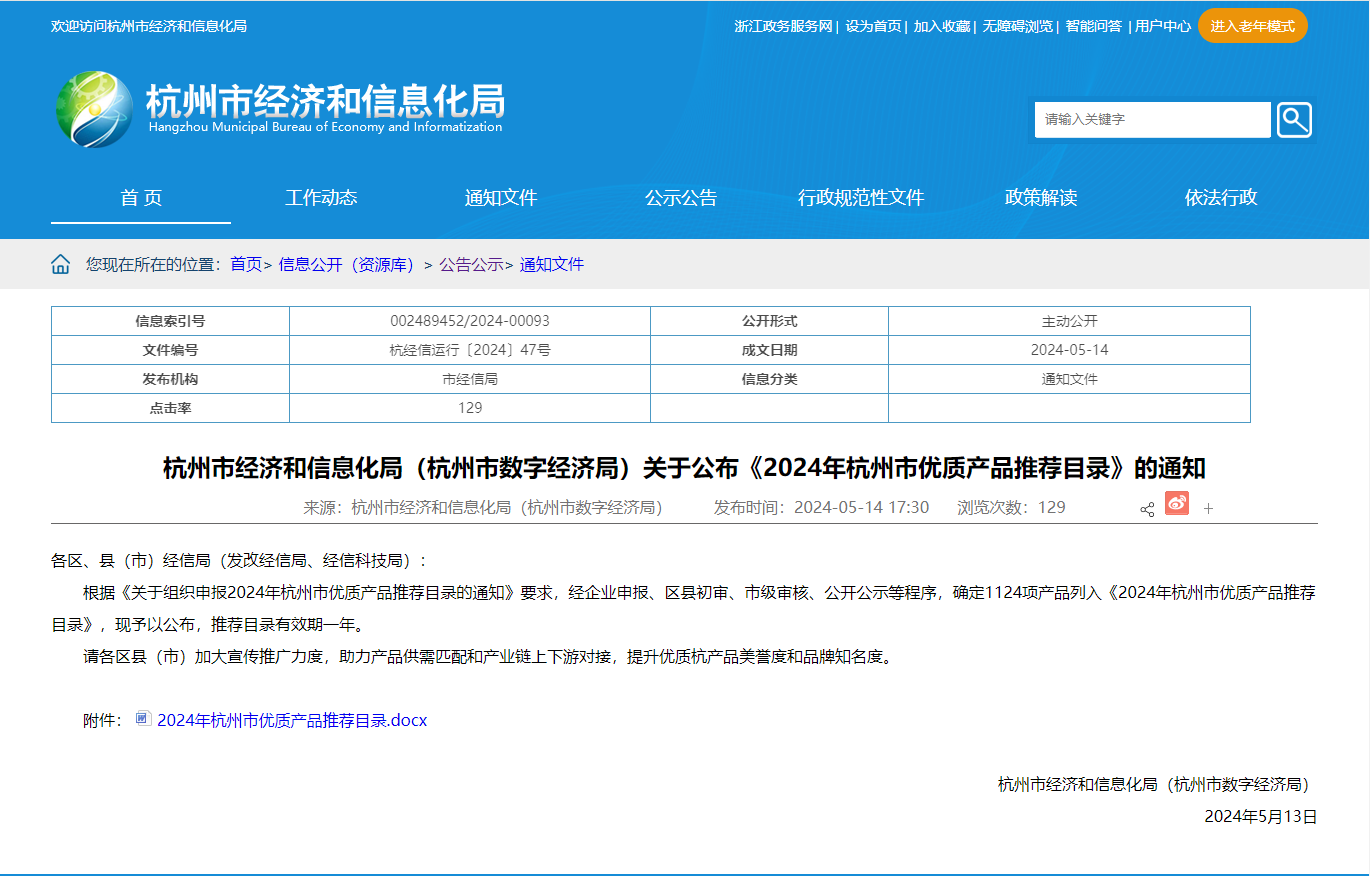The height and width of the screenshot is (876, 1370).
Task: Open the 用户中心 link
Action: [x=1162, y=26]
